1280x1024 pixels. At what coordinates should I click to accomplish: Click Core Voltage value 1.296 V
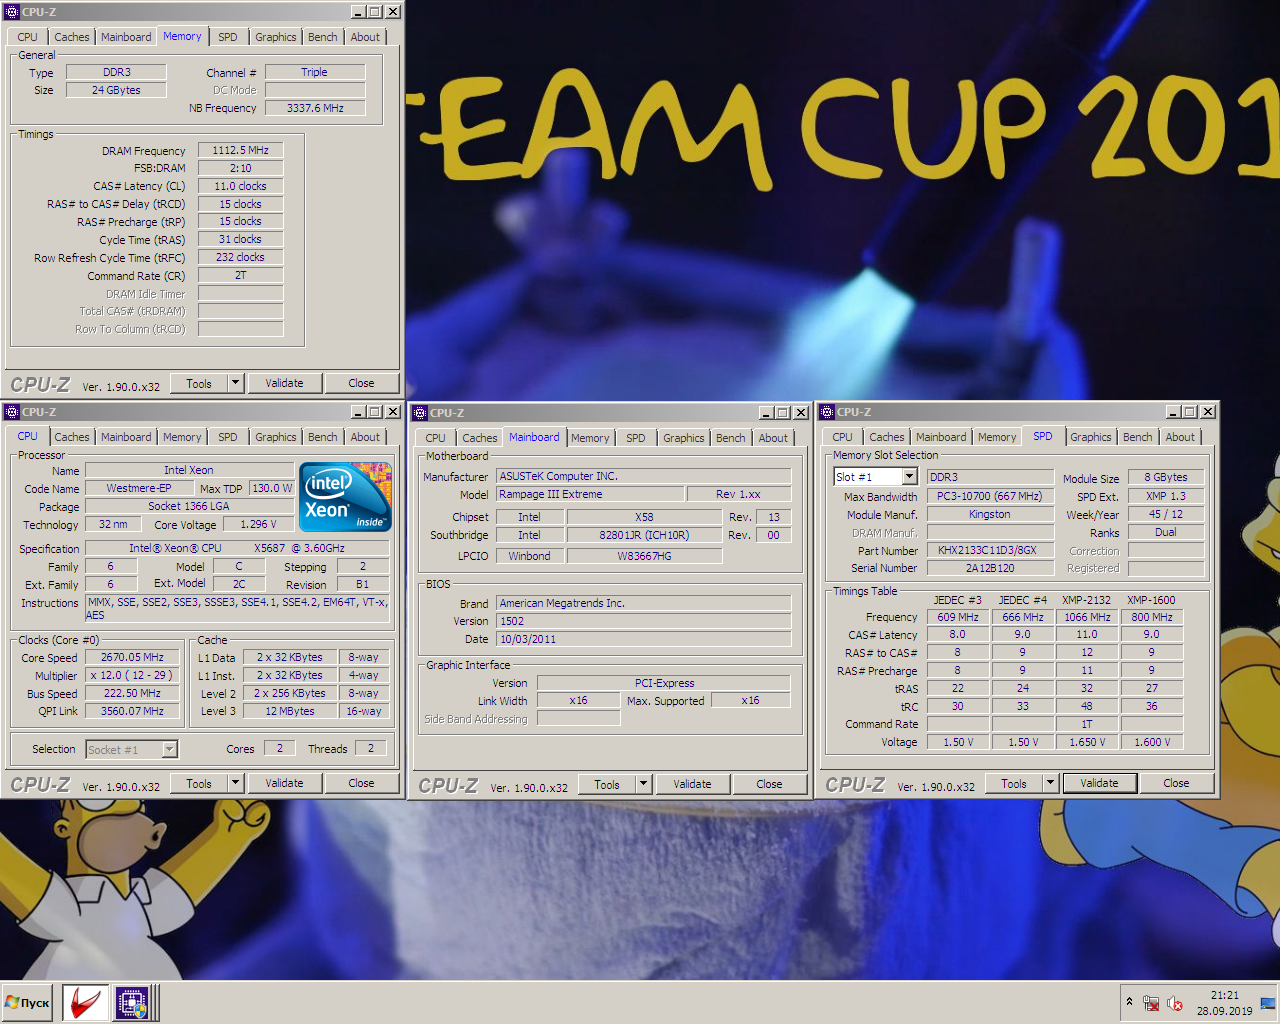[x=258, y=524]
